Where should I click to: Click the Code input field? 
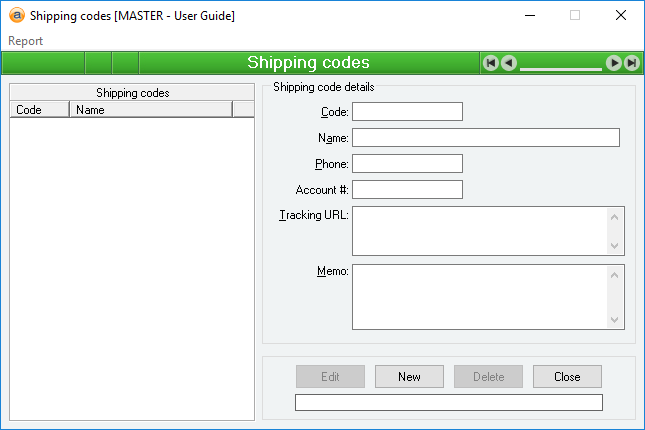pos(407,111)
